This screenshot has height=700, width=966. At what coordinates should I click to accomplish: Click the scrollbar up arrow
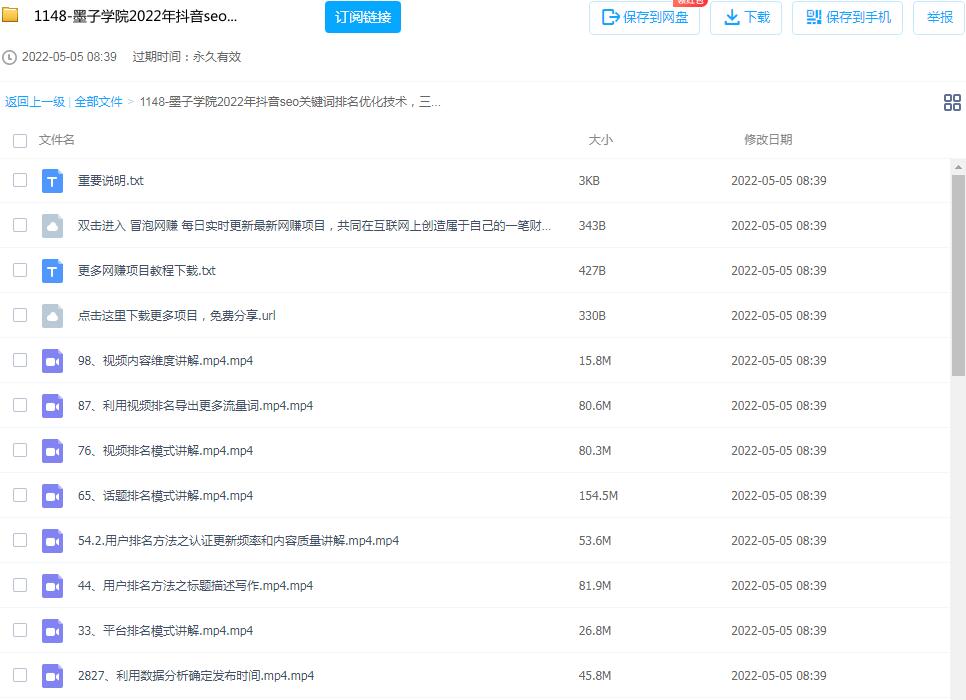pos(958,166)
